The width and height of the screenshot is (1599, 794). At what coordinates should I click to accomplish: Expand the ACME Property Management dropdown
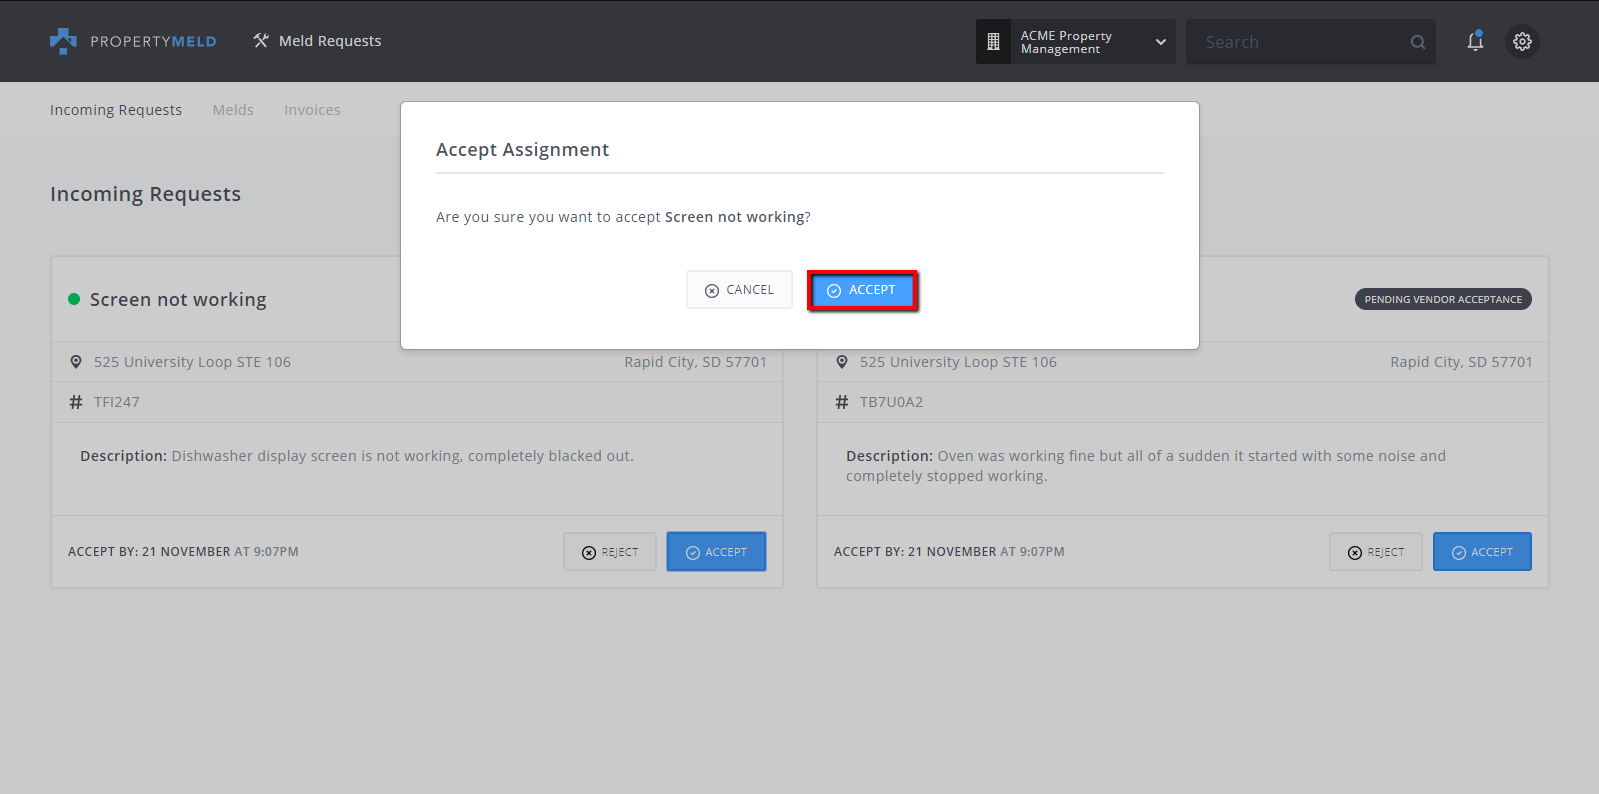1160,42
